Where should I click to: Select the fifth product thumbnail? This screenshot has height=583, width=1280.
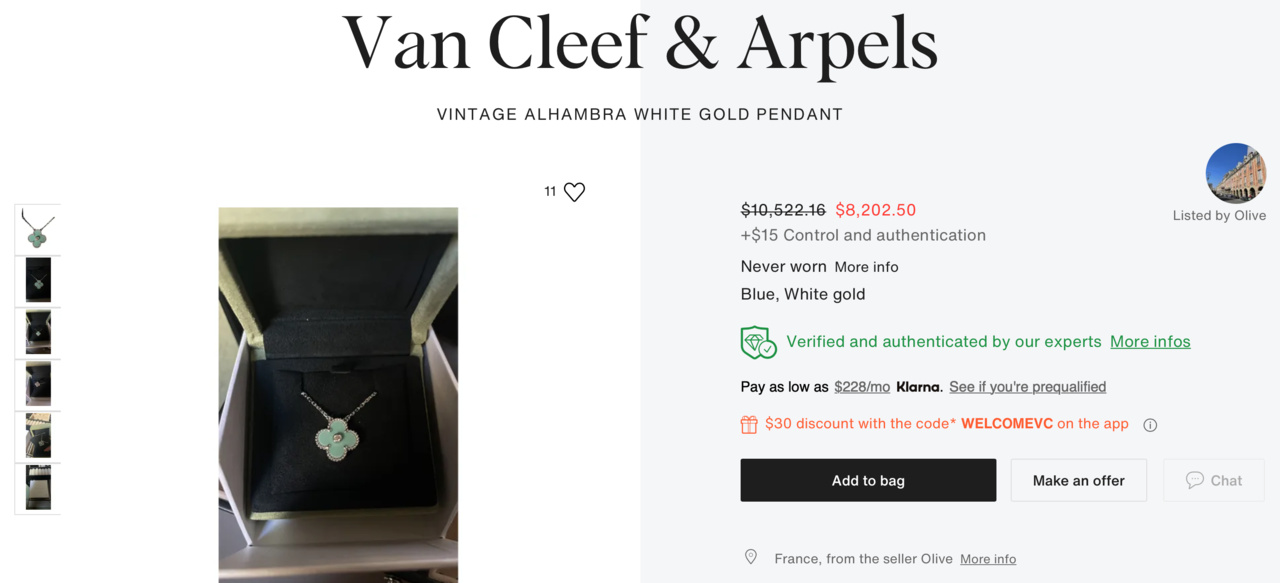coord(38,437)
